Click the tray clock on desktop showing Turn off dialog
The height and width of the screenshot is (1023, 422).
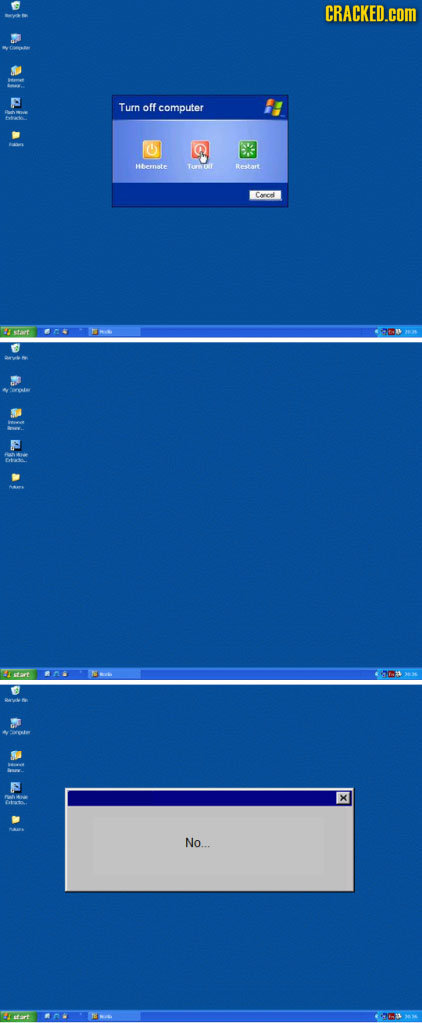pos(411,331)
